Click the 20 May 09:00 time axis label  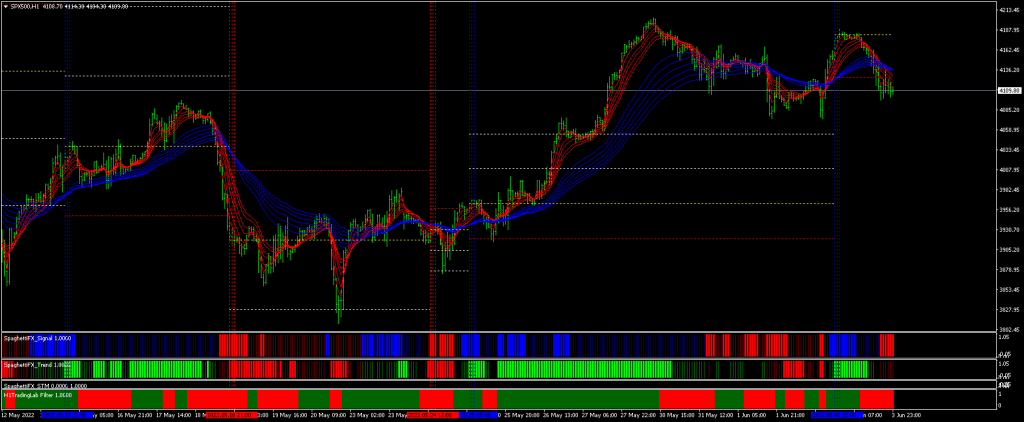(x=329, y=414)
